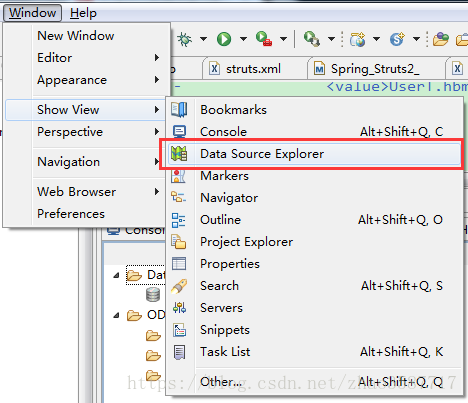Click the open folder toolbar icon

(441, 39)
